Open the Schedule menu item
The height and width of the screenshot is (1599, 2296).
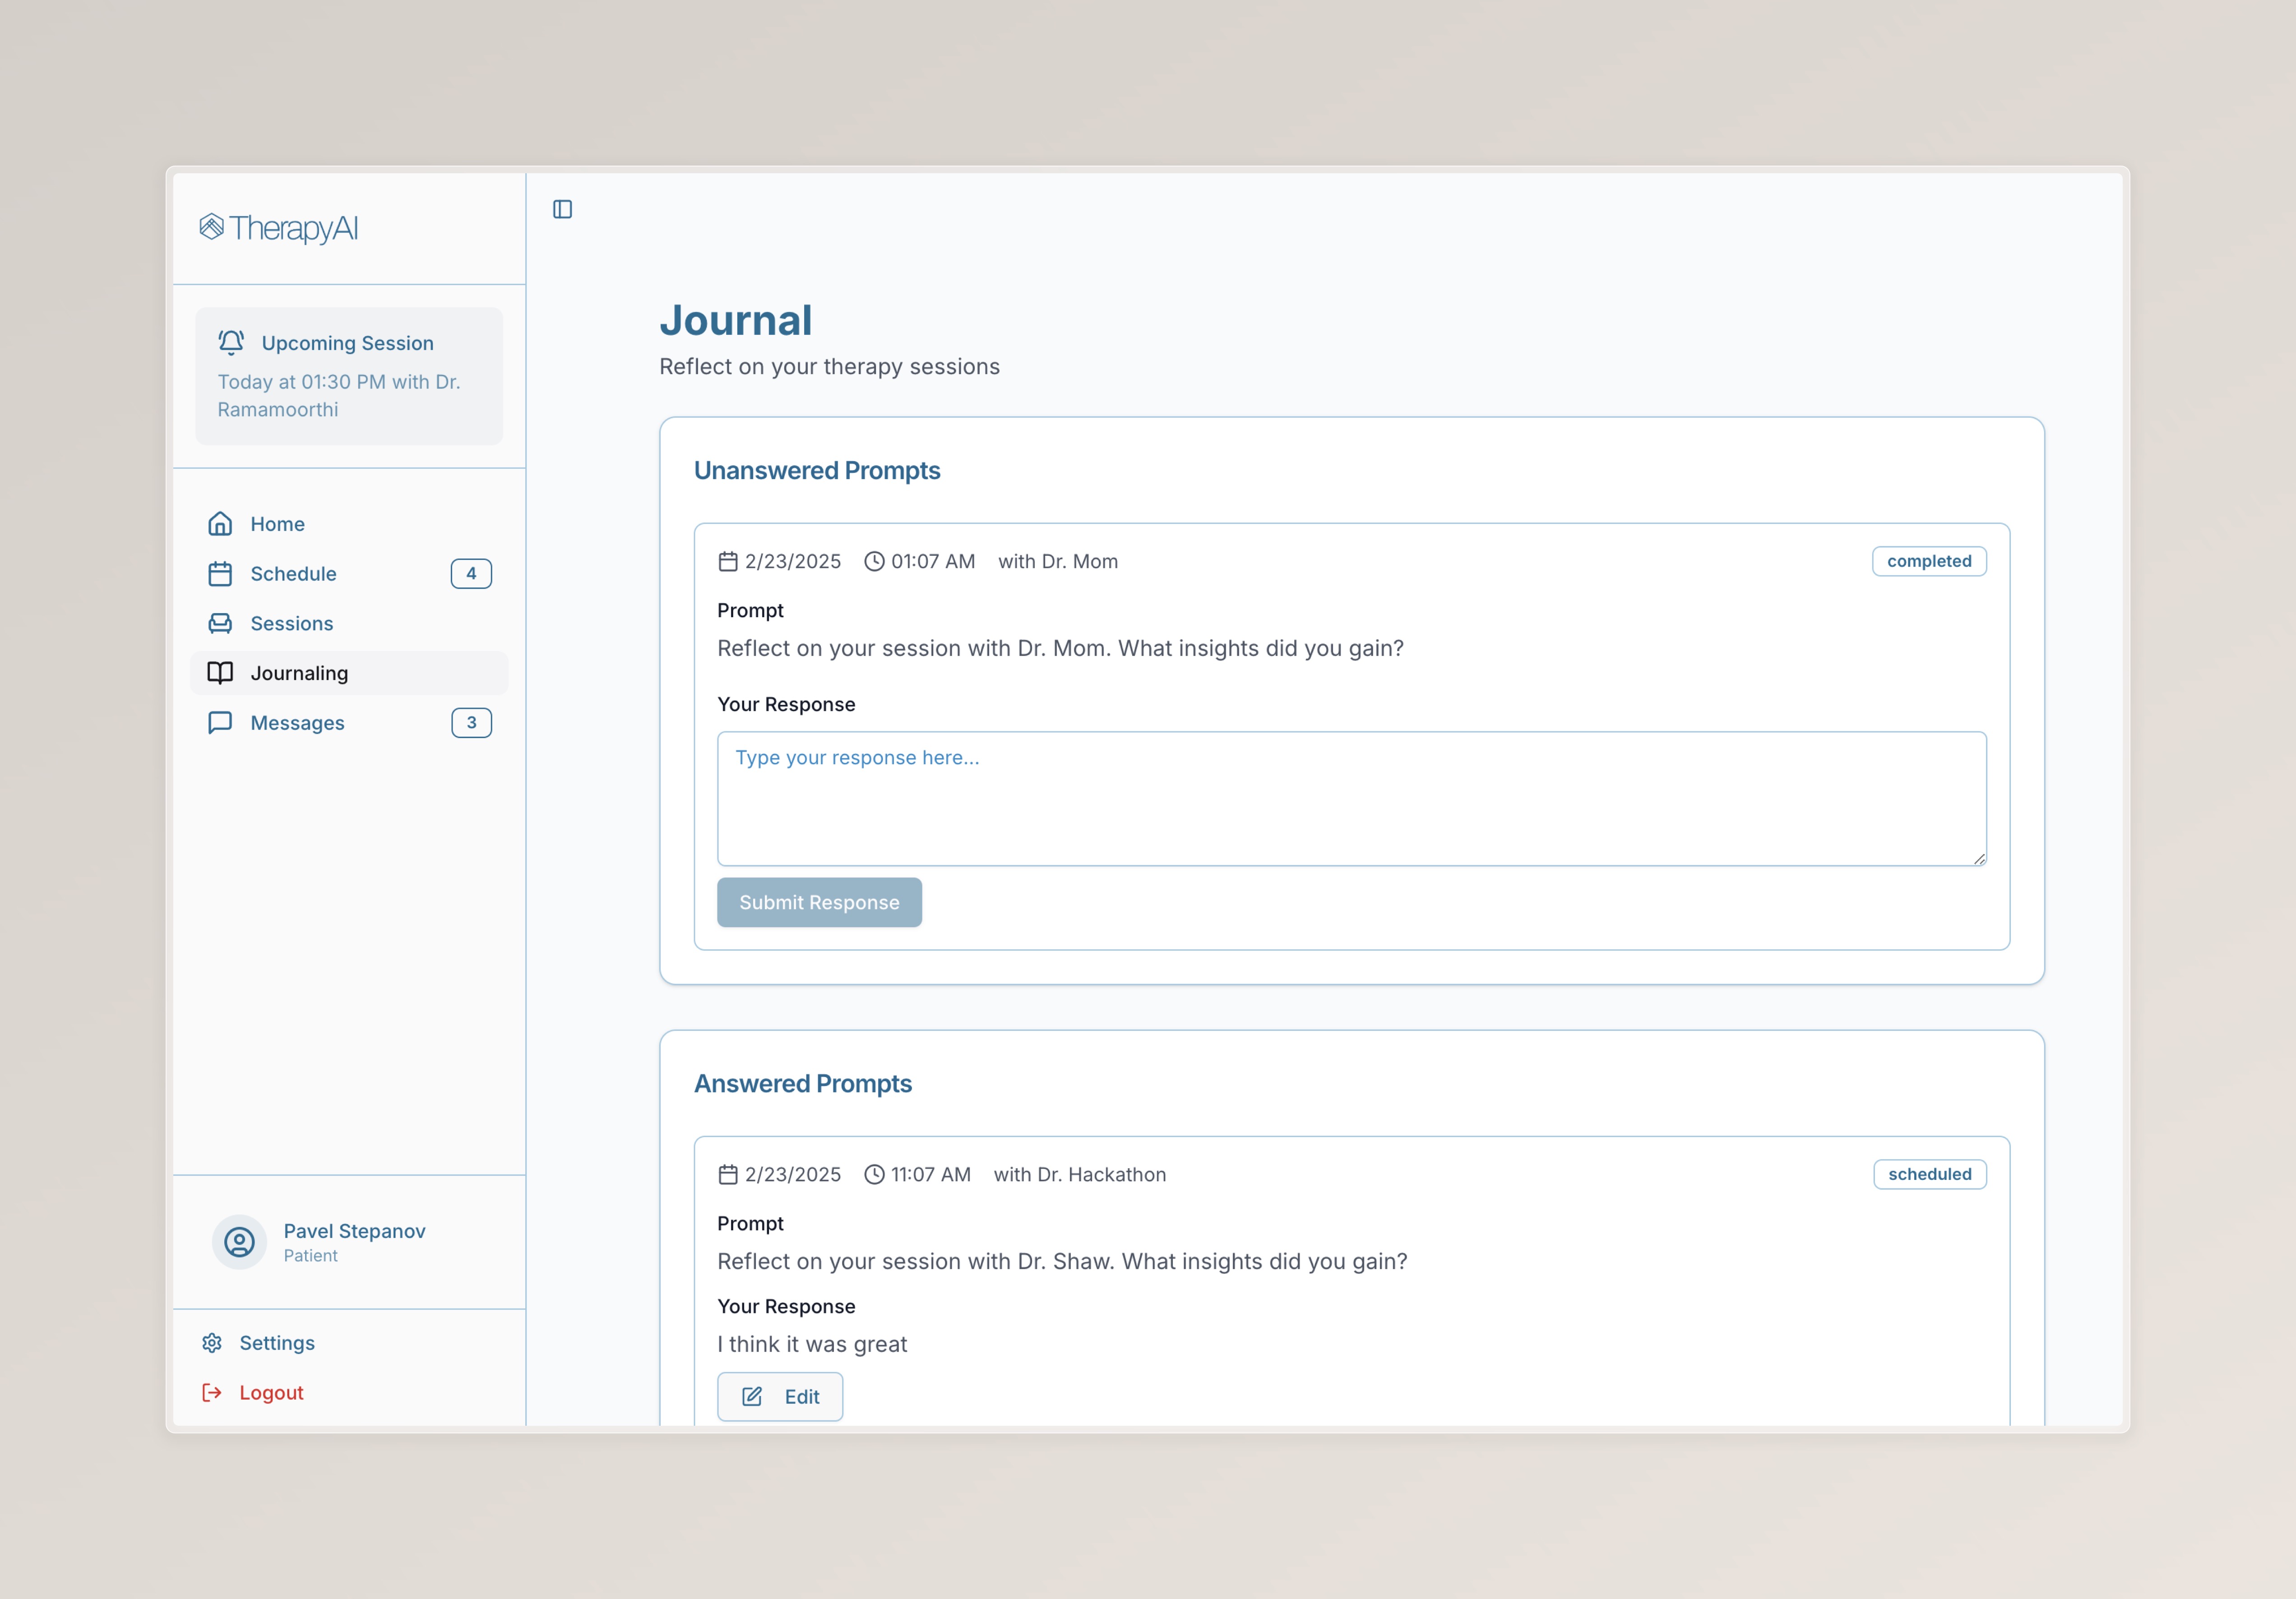pos(293,574)
